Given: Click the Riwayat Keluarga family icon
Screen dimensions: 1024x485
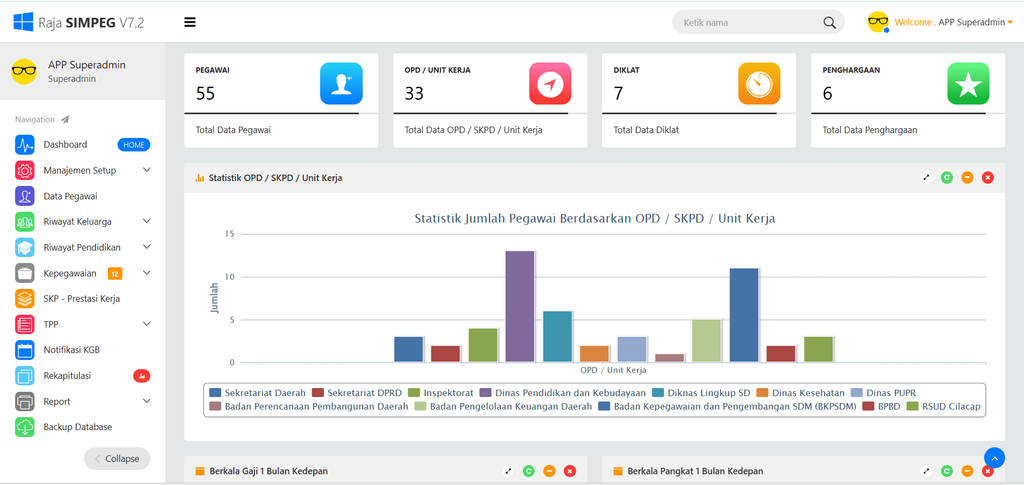Looking at the screenshot, I should point(25,222).
